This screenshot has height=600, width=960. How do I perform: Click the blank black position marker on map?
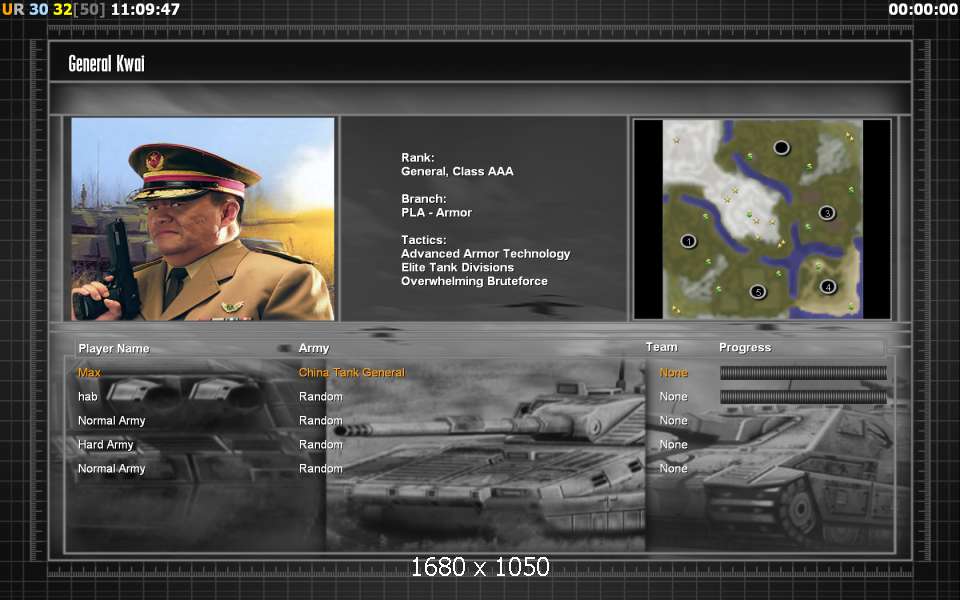(781, 148)
